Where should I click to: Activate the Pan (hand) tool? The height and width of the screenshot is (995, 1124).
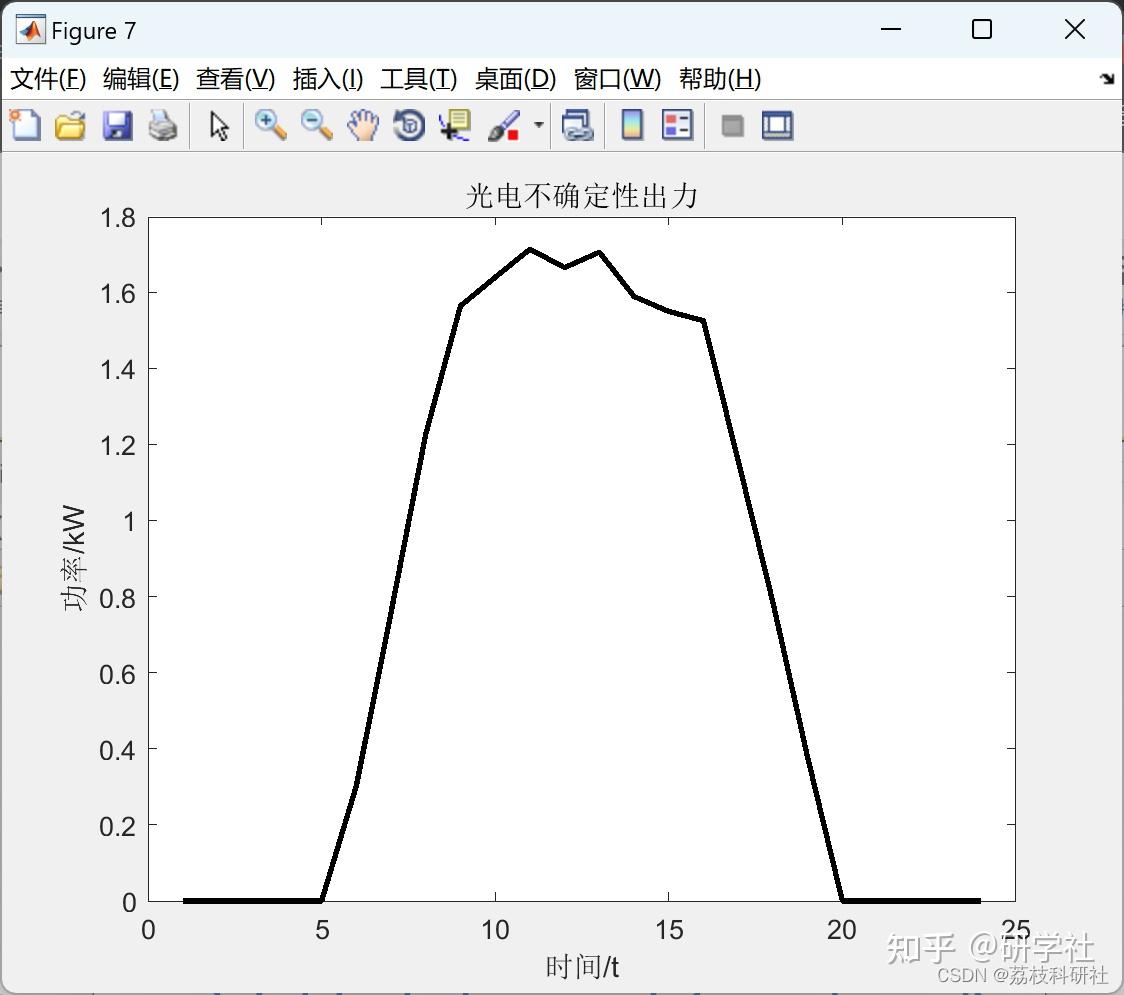363,125
